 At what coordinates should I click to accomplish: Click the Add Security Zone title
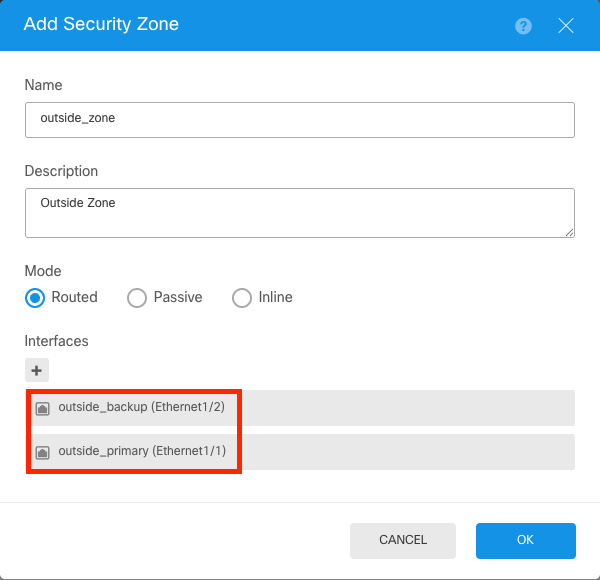pos(101,24)
